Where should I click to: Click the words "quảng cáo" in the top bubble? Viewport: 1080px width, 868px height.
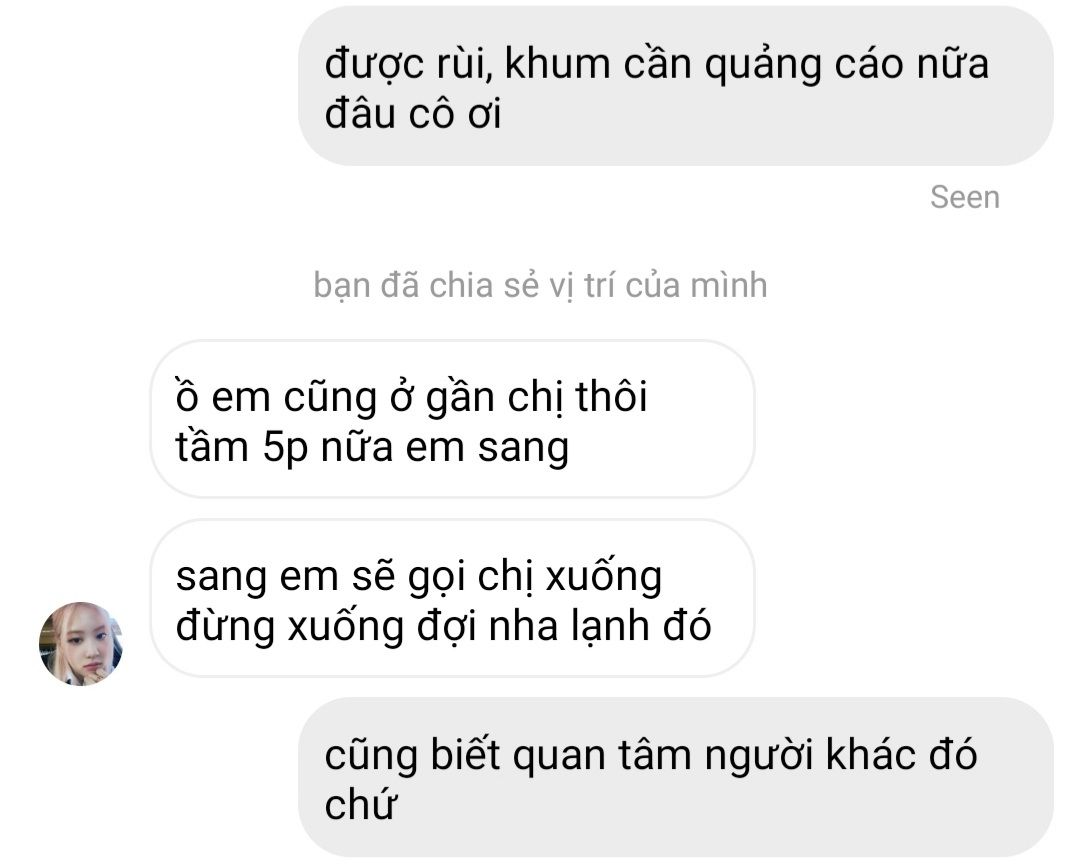point(803,65)
